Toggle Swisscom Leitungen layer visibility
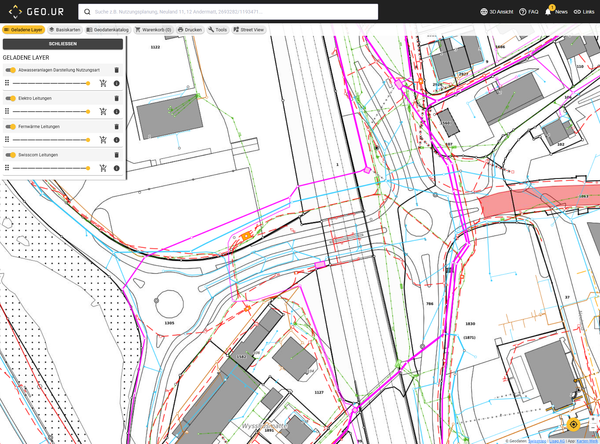600x444 pixels. coord(11,155)
